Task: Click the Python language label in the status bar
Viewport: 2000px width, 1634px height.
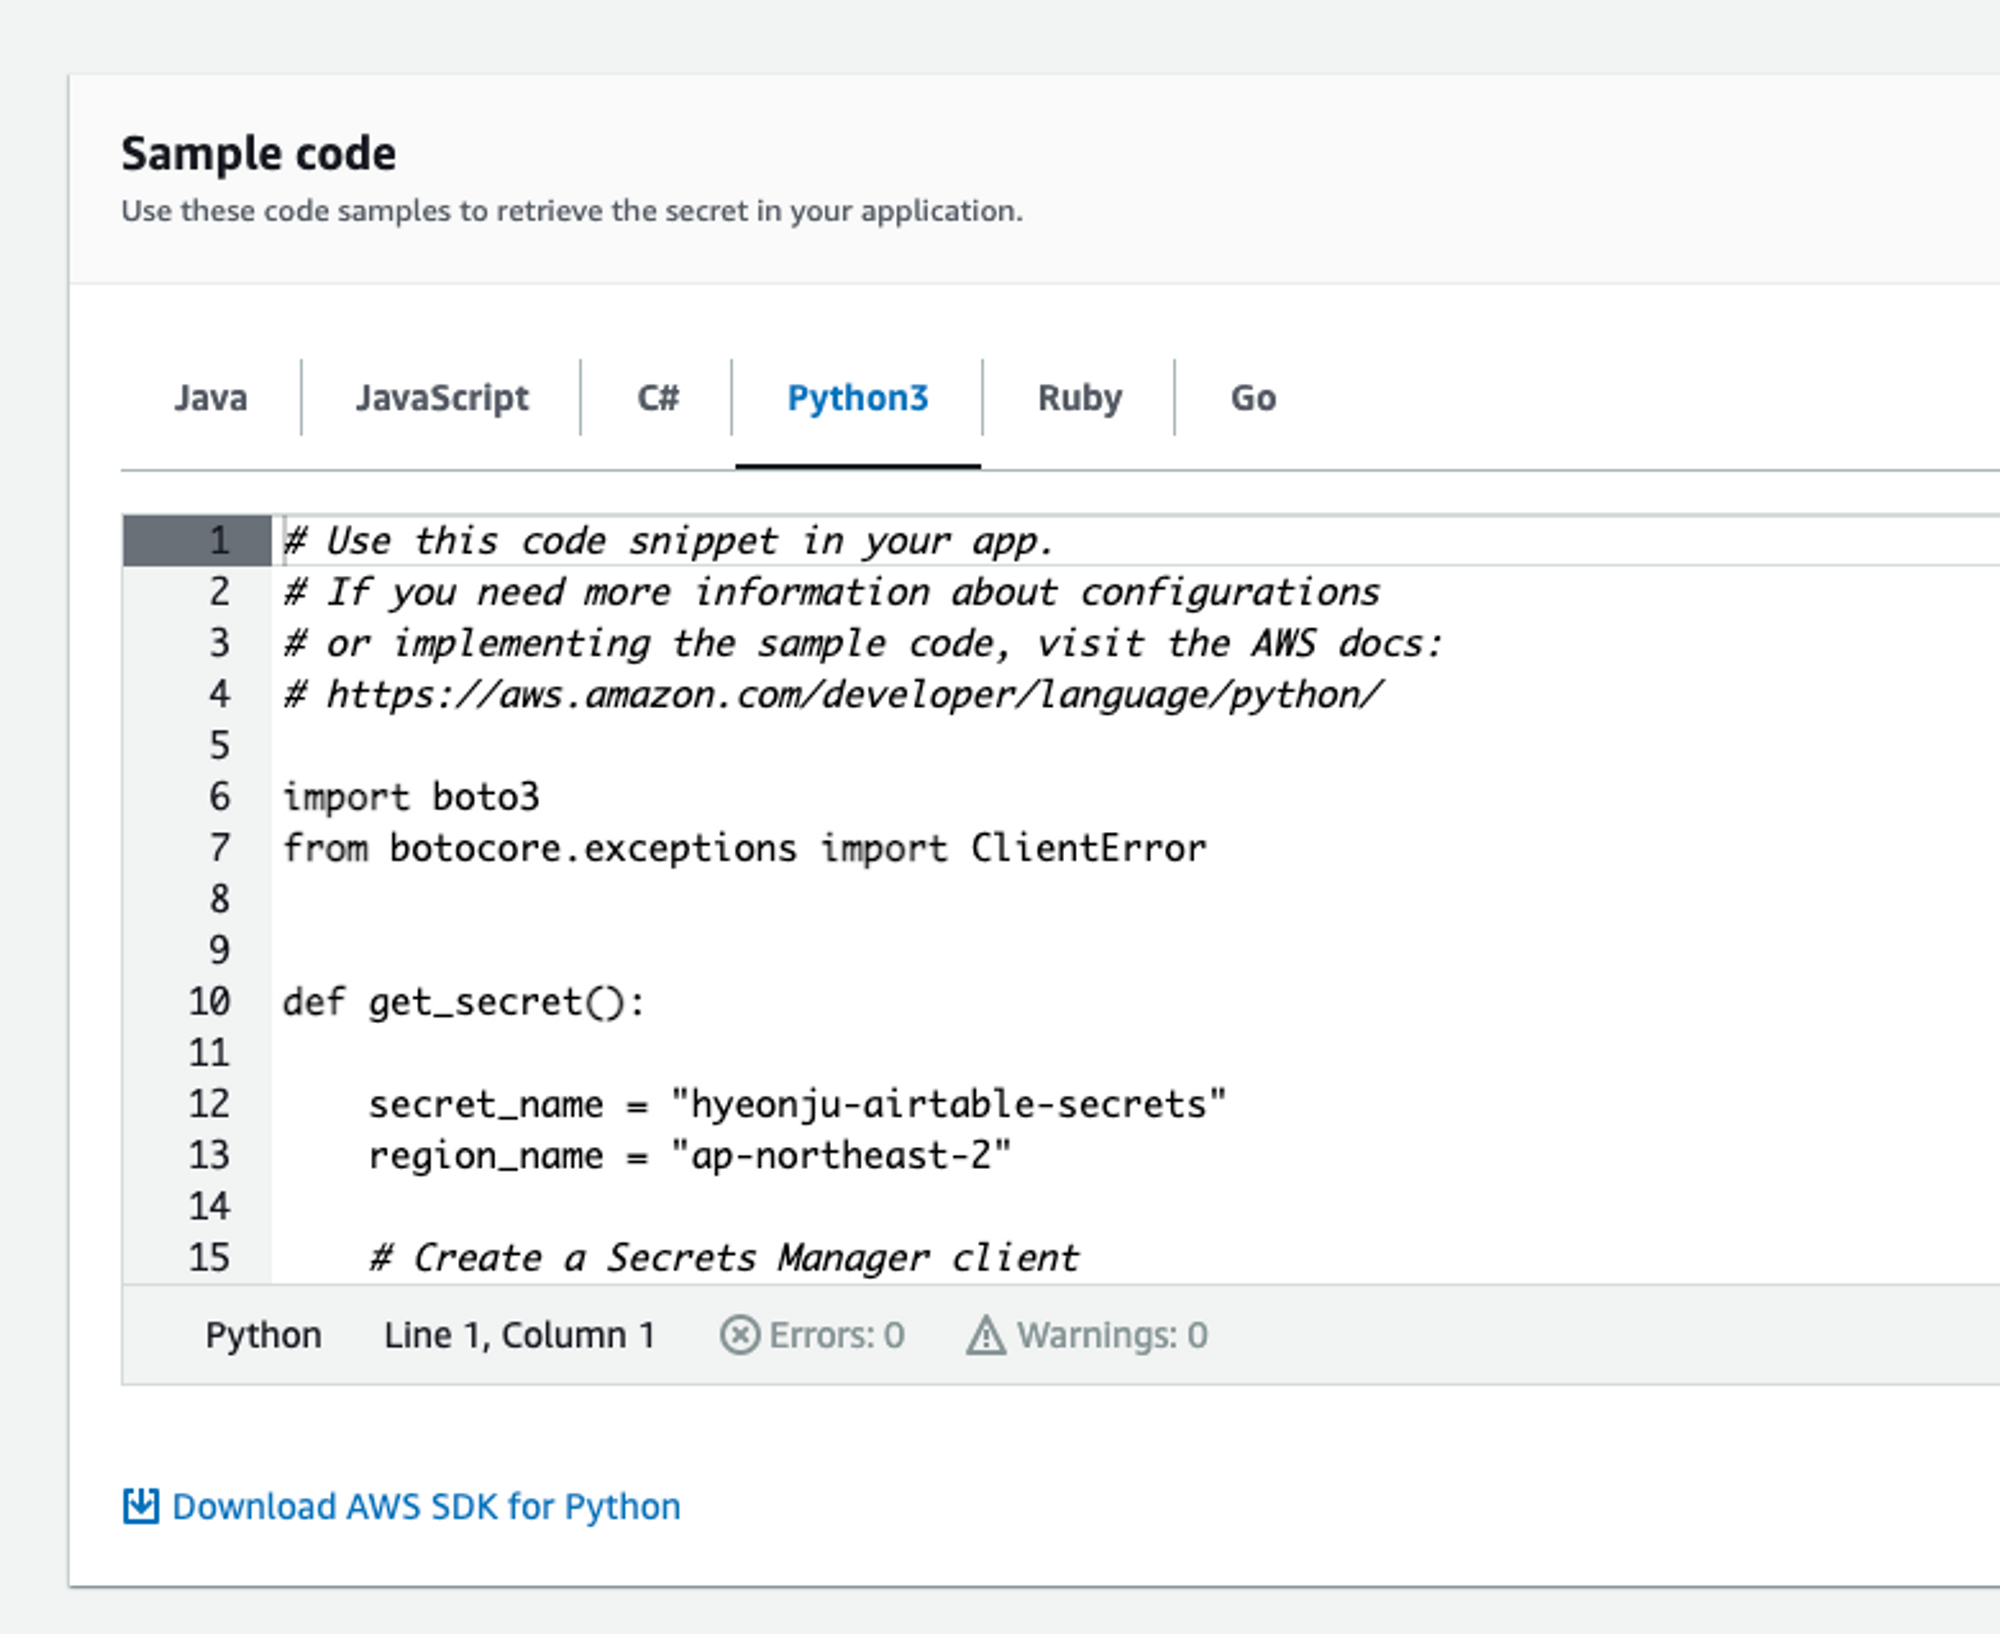Action: [x=263, y=1335]
